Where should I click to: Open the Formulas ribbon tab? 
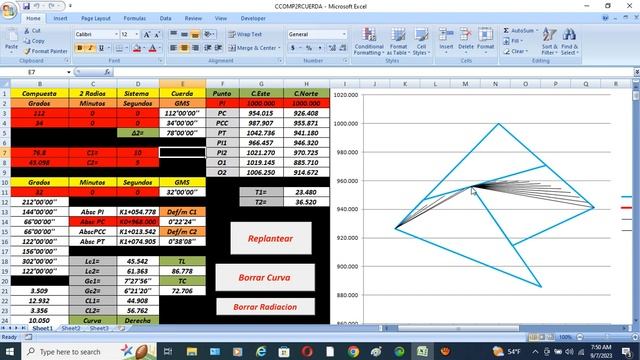pos(135,18)
